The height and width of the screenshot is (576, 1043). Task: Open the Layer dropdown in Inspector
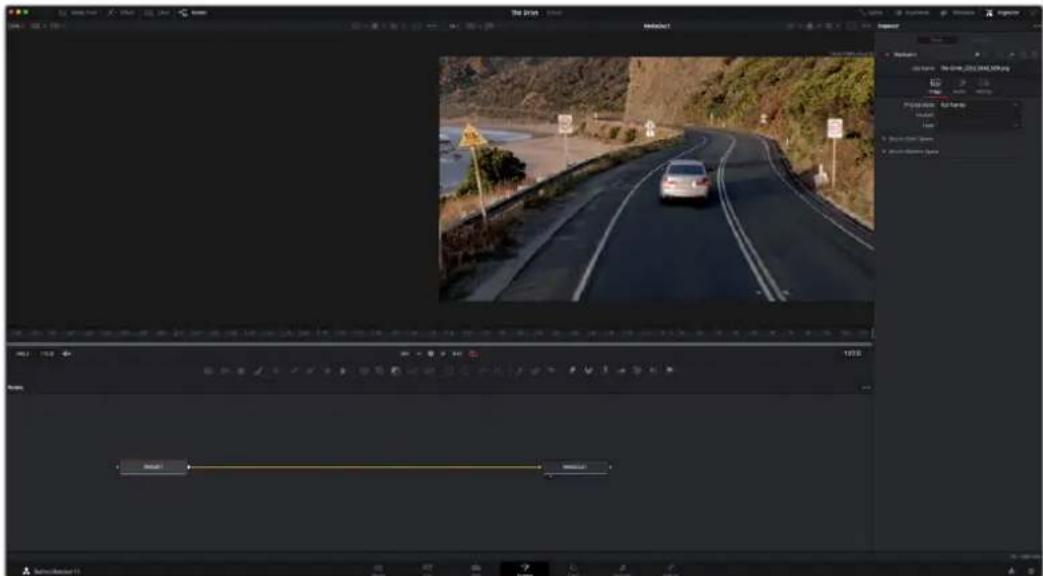point(978,125)
